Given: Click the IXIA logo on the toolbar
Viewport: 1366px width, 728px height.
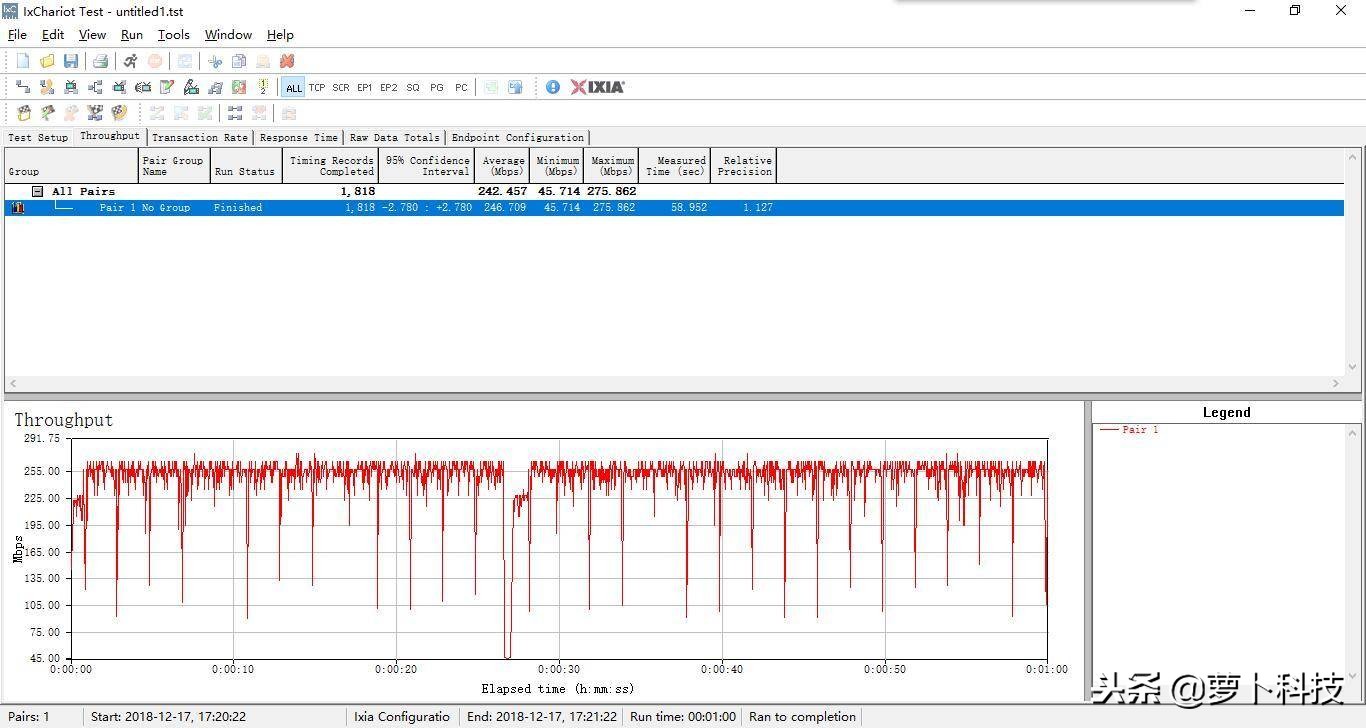Looking at the screenshot, I should (597, 87).
